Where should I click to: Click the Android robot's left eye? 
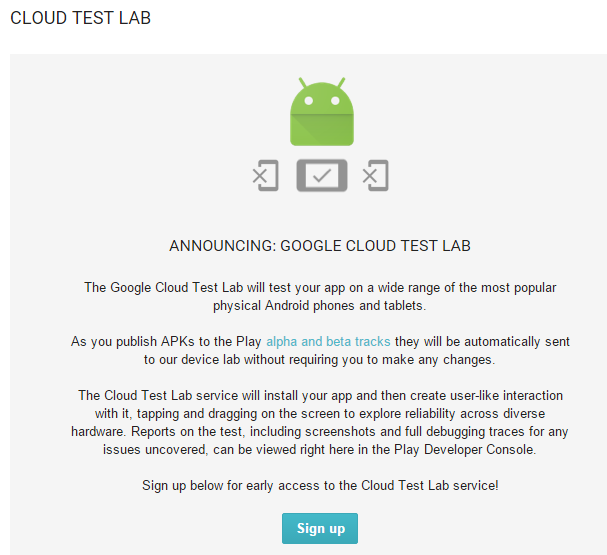[x=309, y=101]
